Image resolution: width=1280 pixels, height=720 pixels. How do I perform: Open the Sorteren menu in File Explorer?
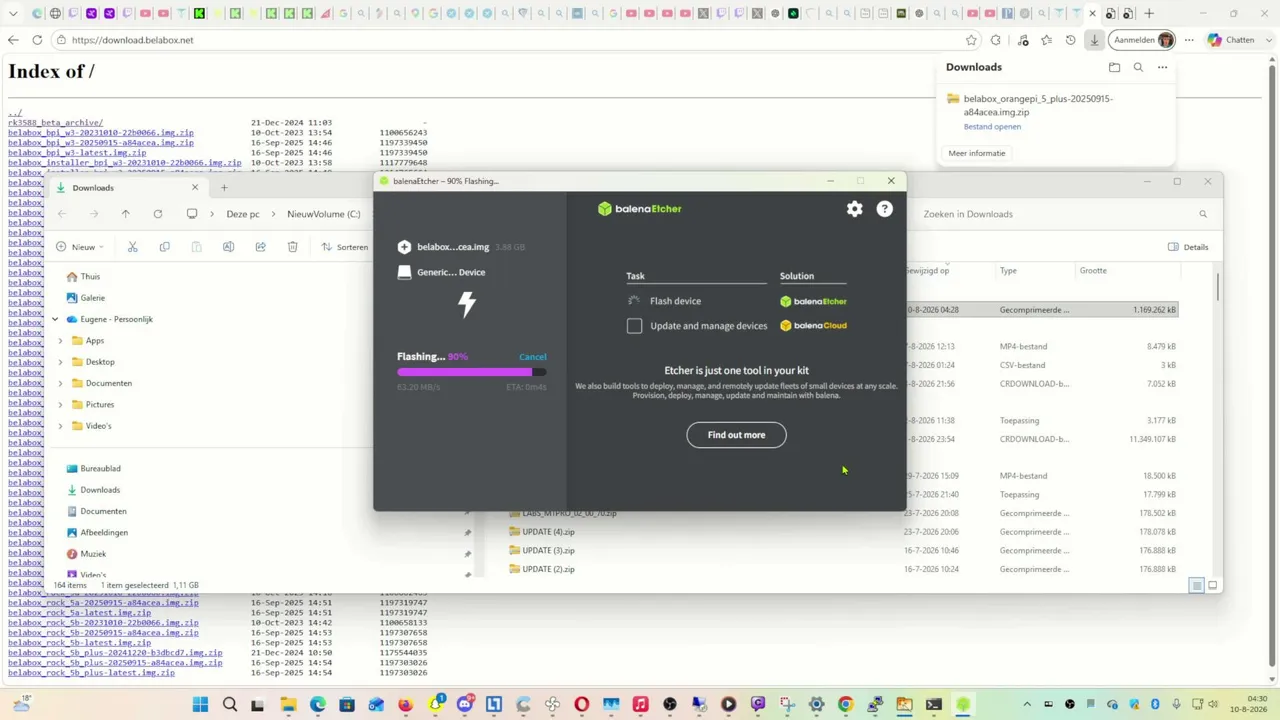(344, 247)
